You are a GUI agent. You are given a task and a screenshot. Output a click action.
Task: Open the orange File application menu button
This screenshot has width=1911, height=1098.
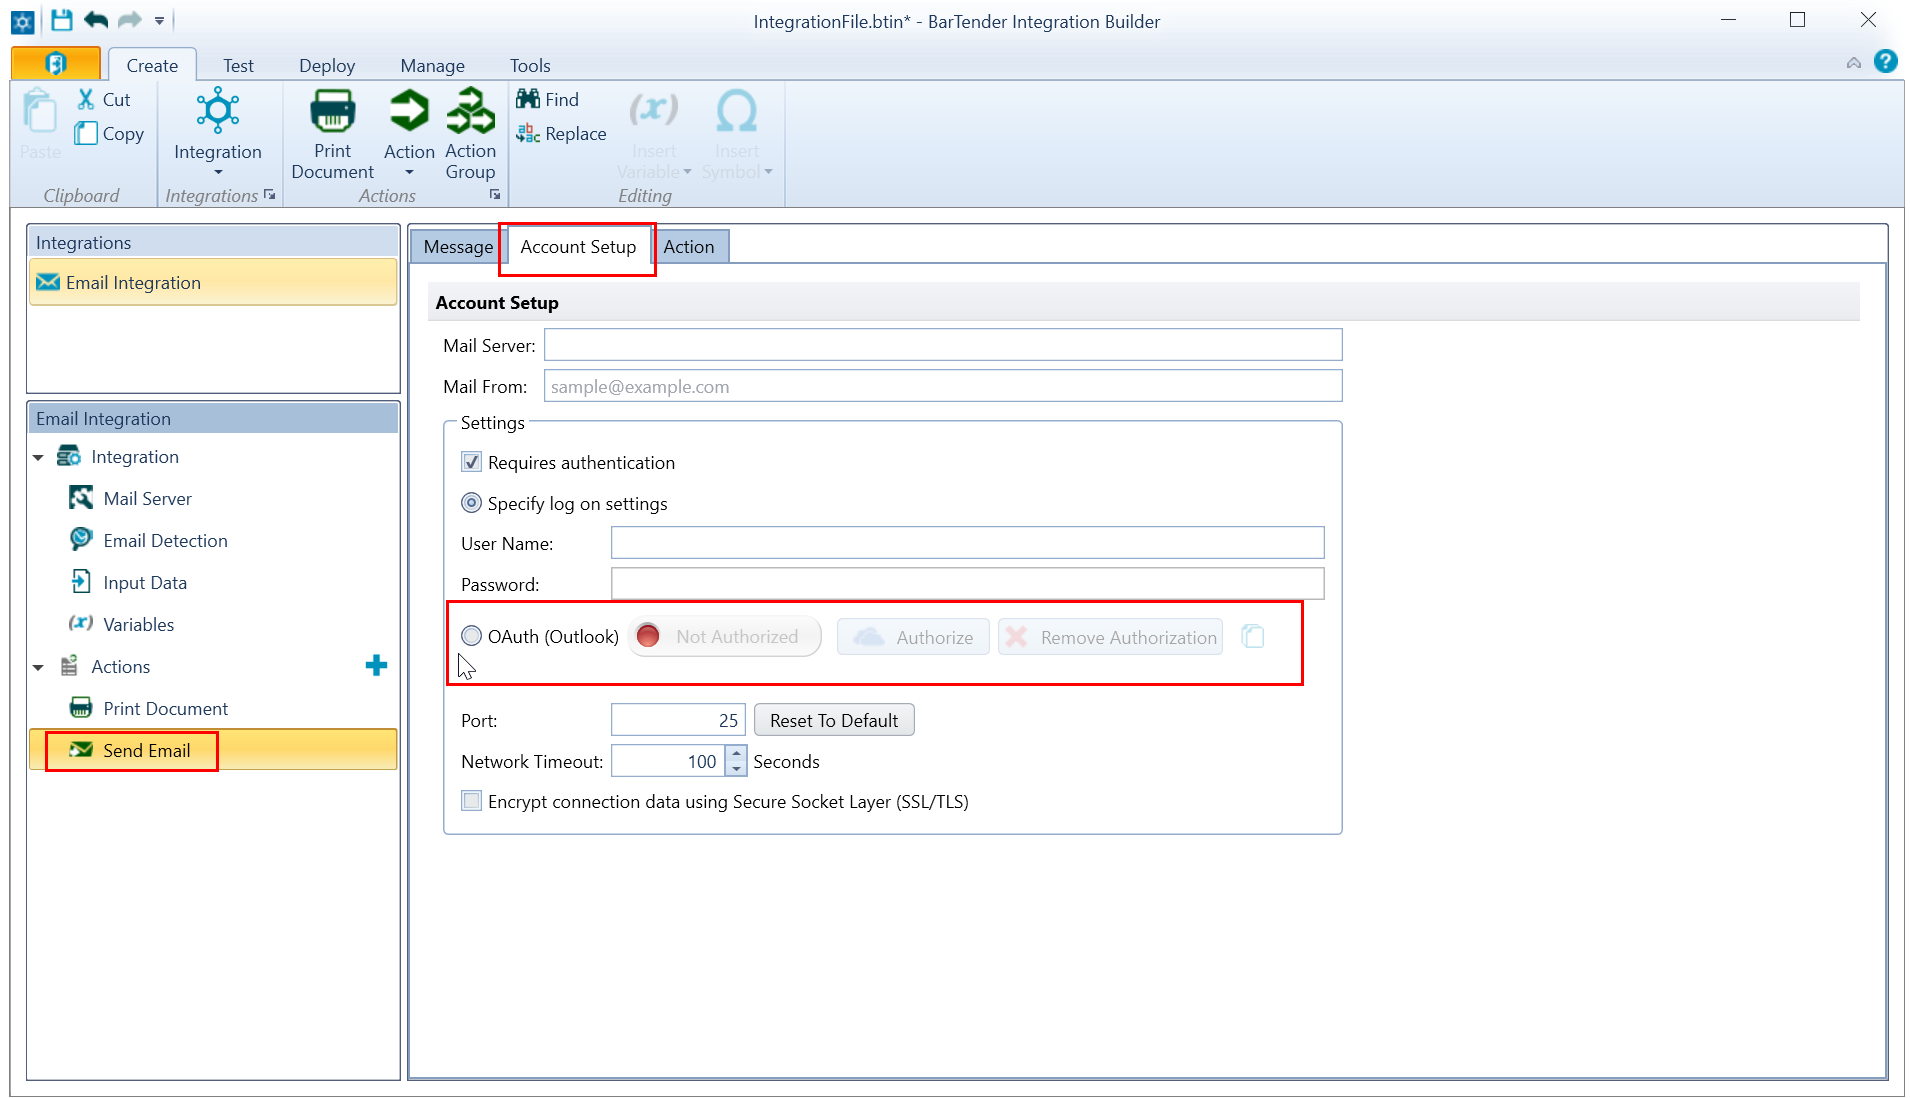click(x=56, y=64)
